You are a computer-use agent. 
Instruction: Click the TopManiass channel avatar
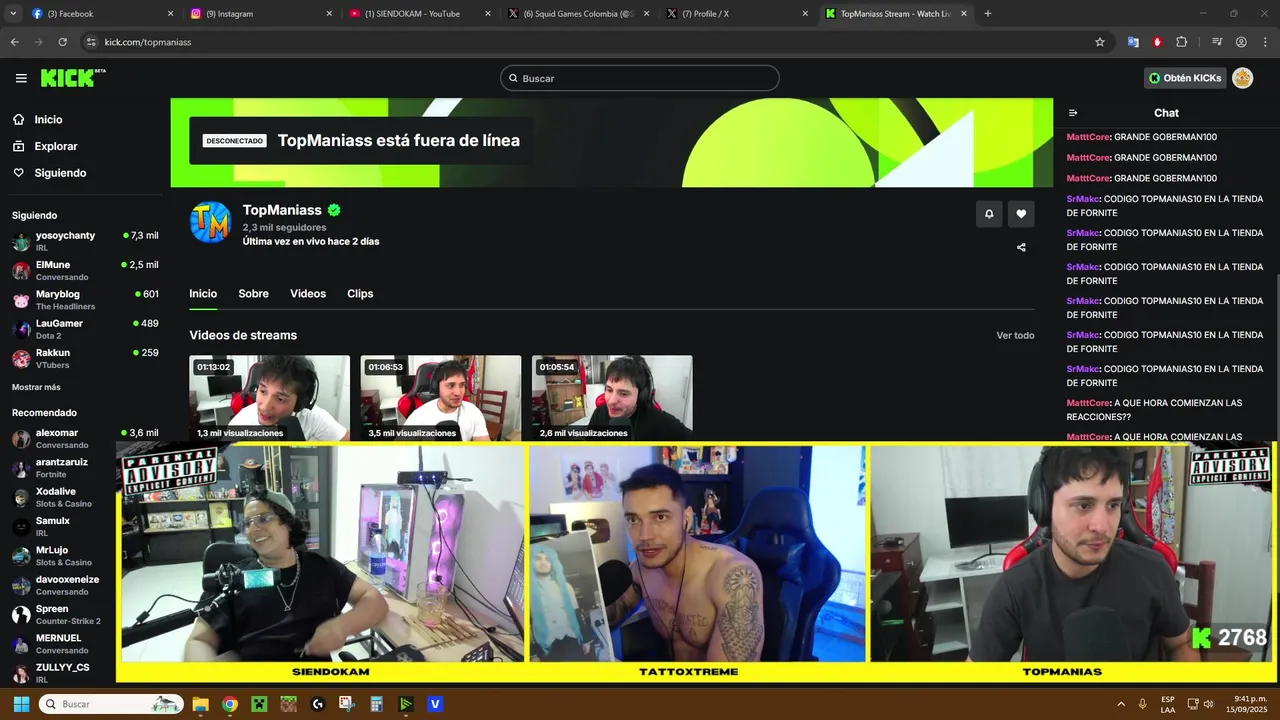210,222
